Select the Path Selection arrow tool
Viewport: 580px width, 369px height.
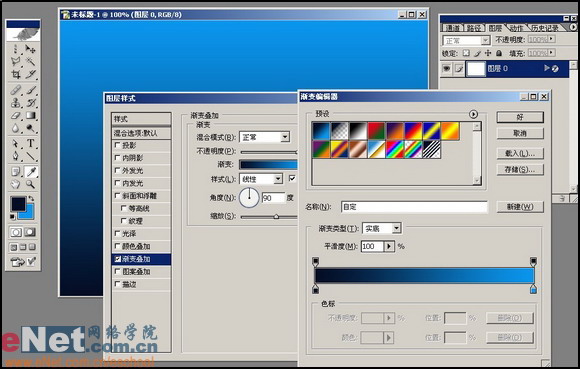click(x=16, y=143)
